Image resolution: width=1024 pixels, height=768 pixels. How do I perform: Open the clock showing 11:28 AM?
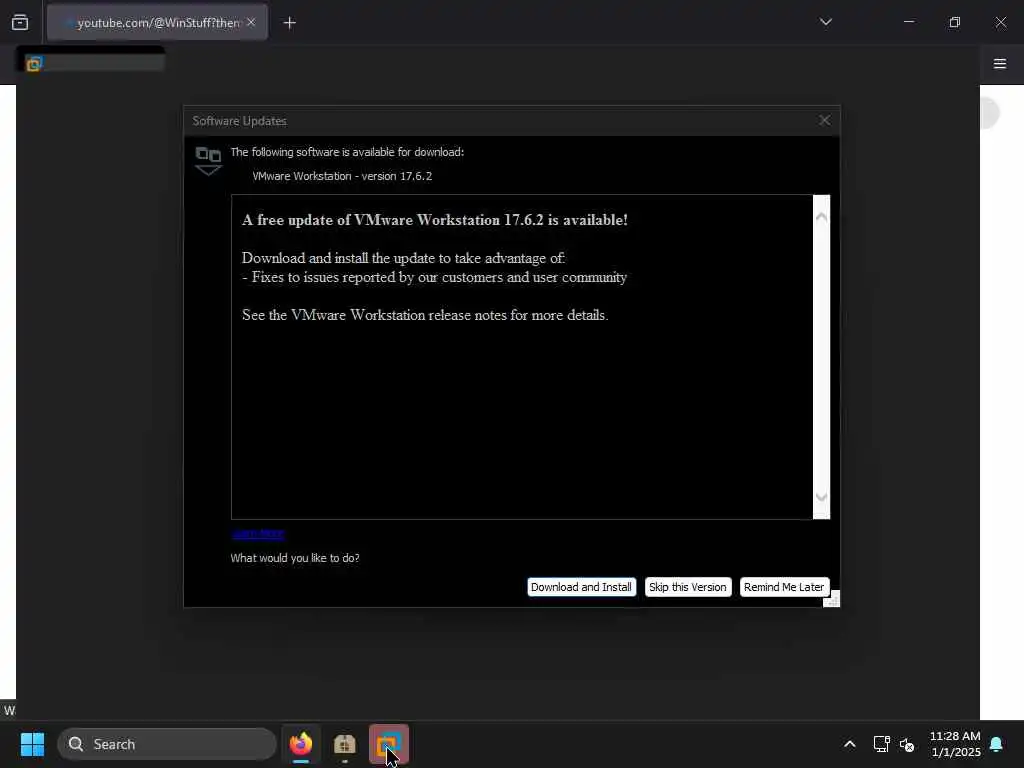(955, 744)
